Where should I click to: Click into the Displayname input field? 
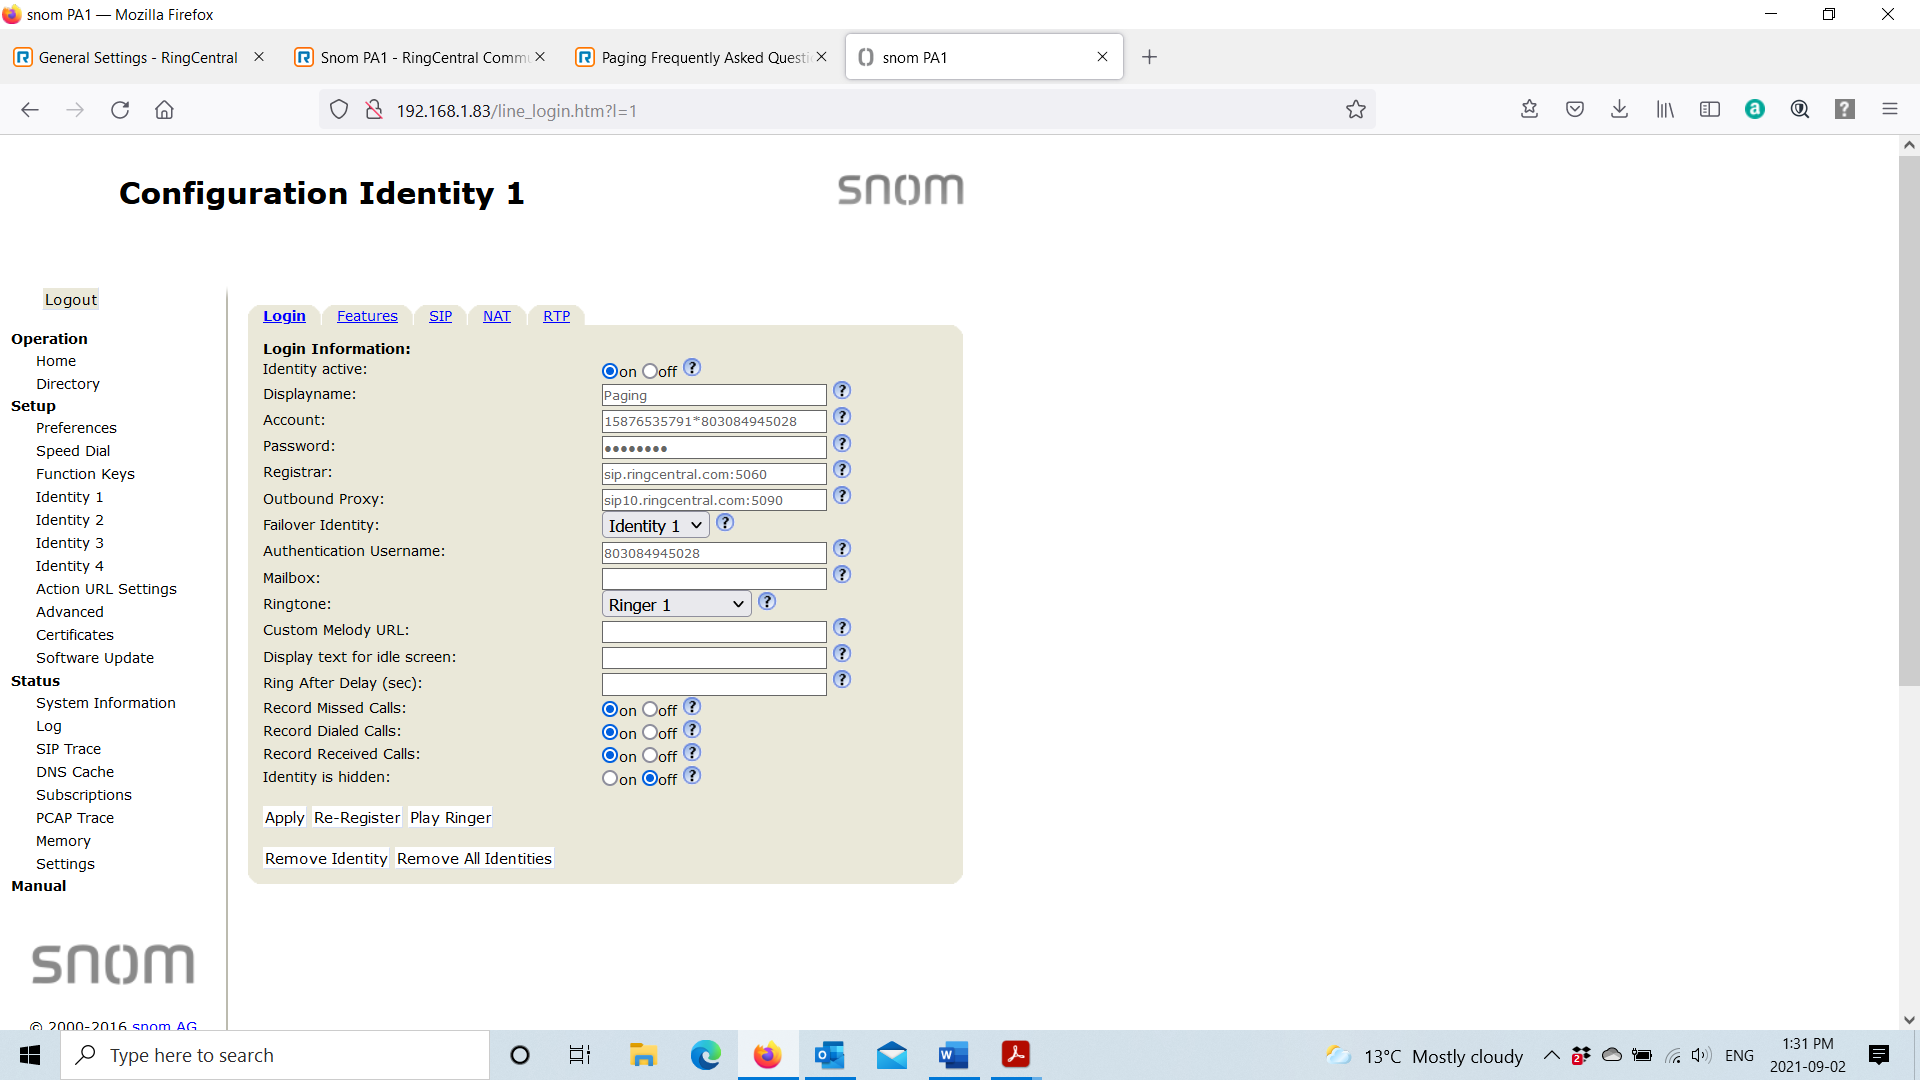point(714,395)
